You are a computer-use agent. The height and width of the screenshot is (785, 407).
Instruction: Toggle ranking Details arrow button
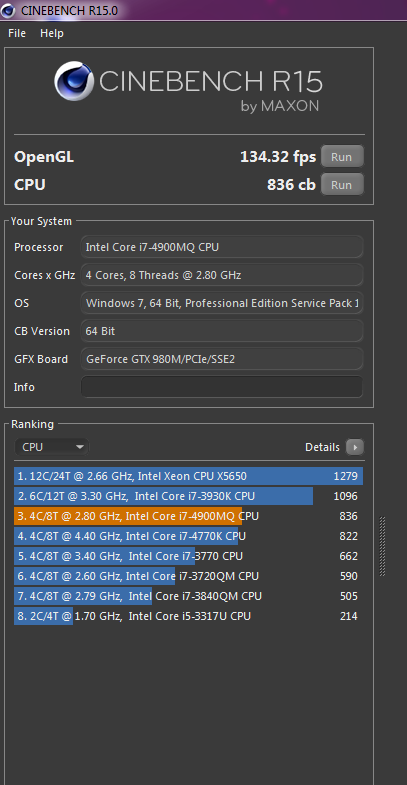355,447
